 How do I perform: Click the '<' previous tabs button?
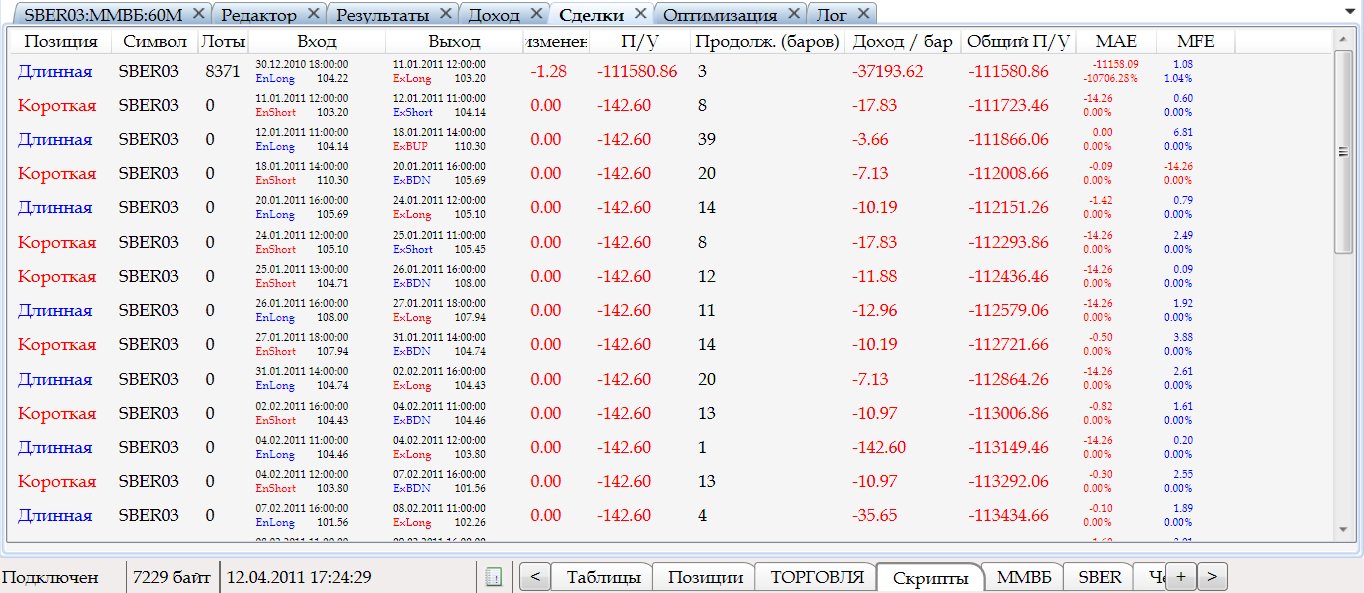tap(535, 577)
